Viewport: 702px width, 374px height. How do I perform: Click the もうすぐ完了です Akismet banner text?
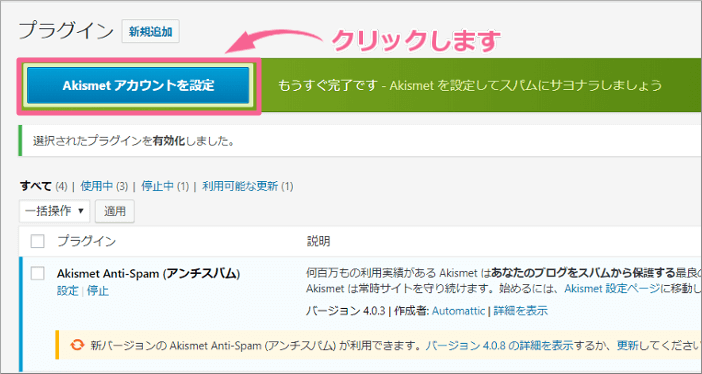point(470,85)
